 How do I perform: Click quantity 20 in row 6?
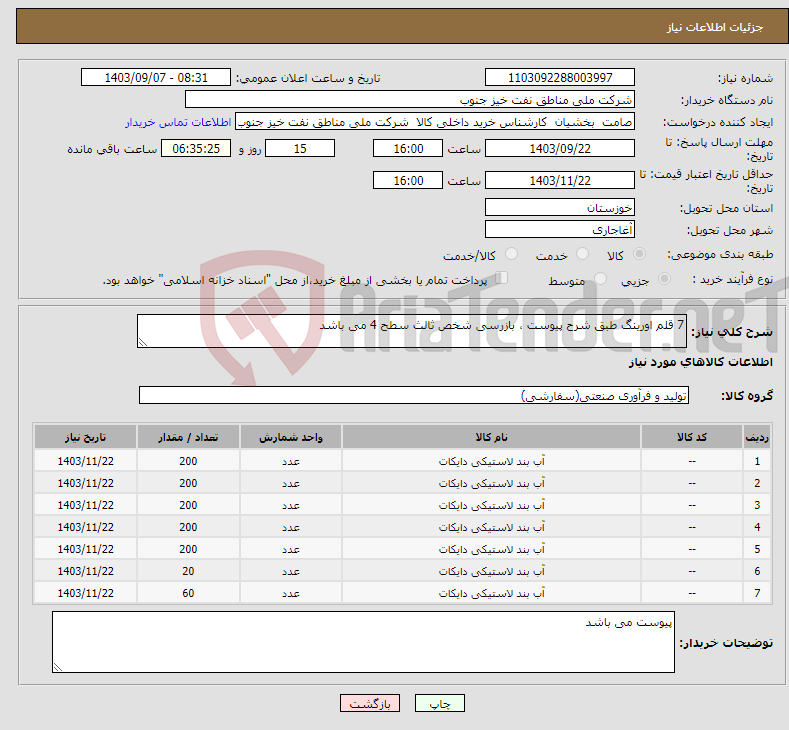(188, 572)
